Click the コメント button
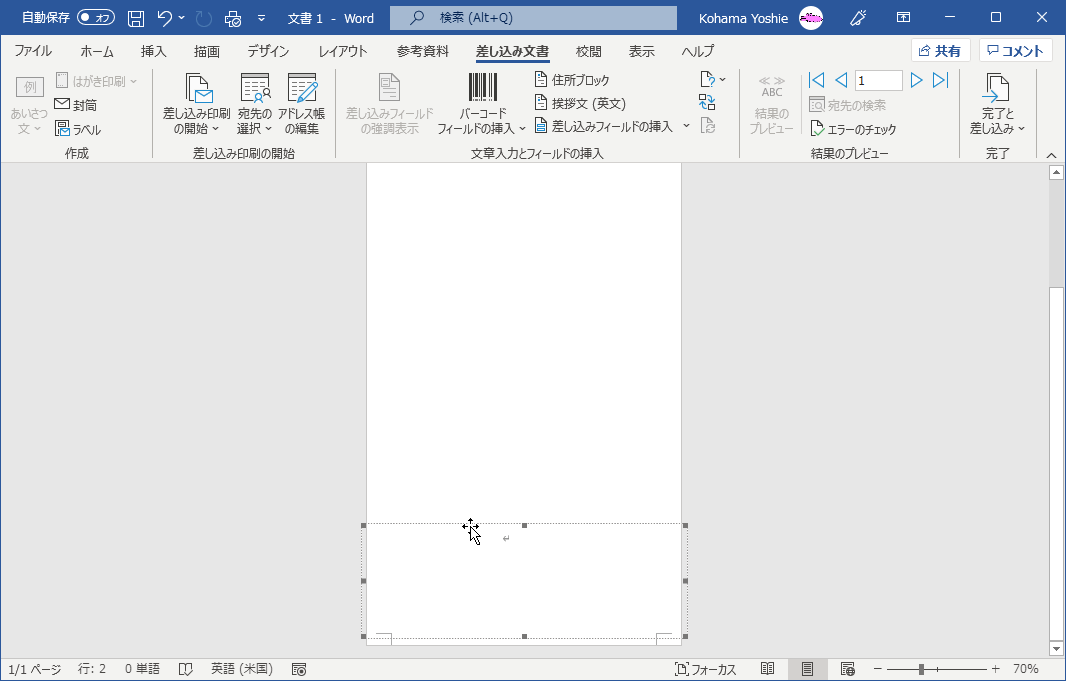1066x681 pixels. point(1016,51)
